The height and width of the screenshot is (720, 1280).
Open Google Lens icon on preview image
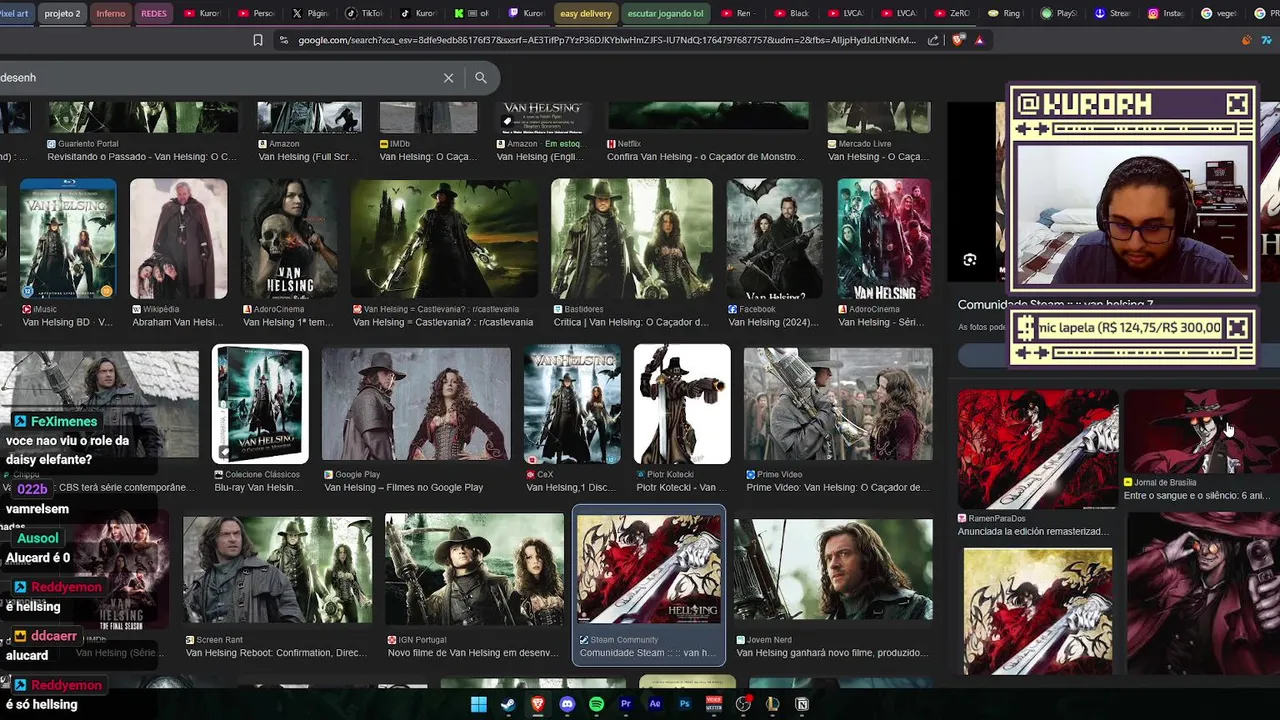[x=969, y=260]
